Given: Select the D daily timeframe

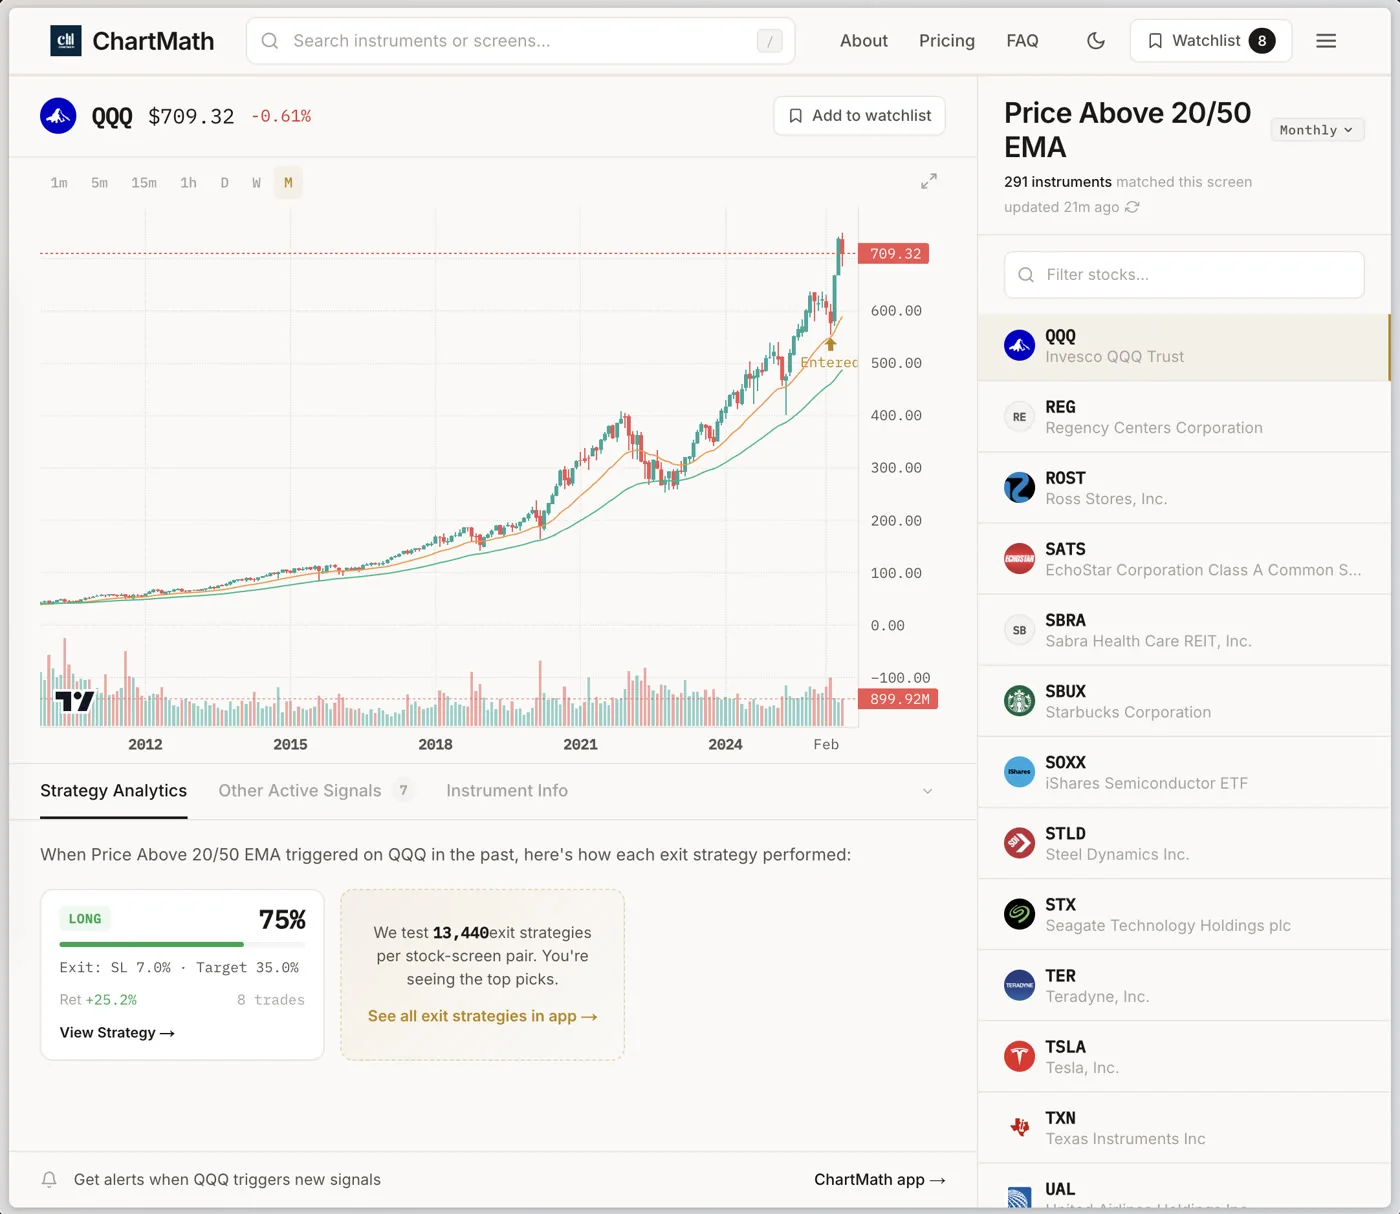Looking at the screenshot, I should (224, 183).
